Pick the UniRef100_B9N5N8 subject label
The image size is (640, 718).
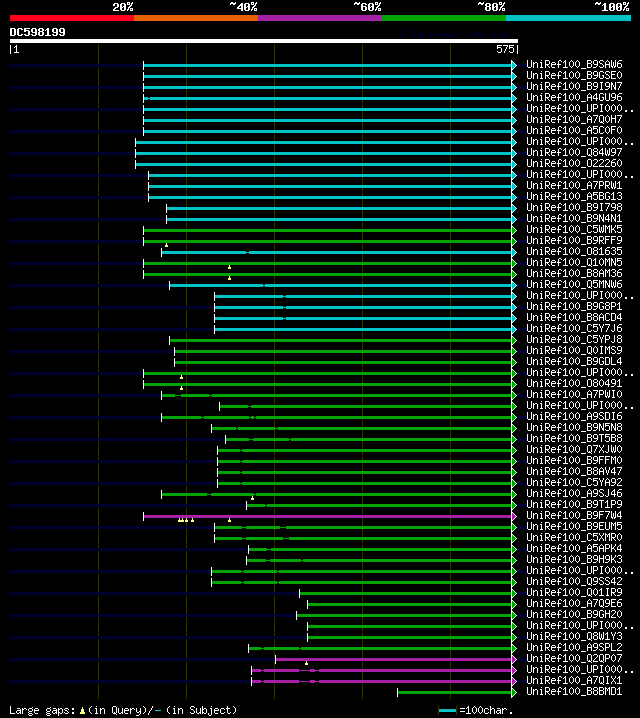[574, 427]
